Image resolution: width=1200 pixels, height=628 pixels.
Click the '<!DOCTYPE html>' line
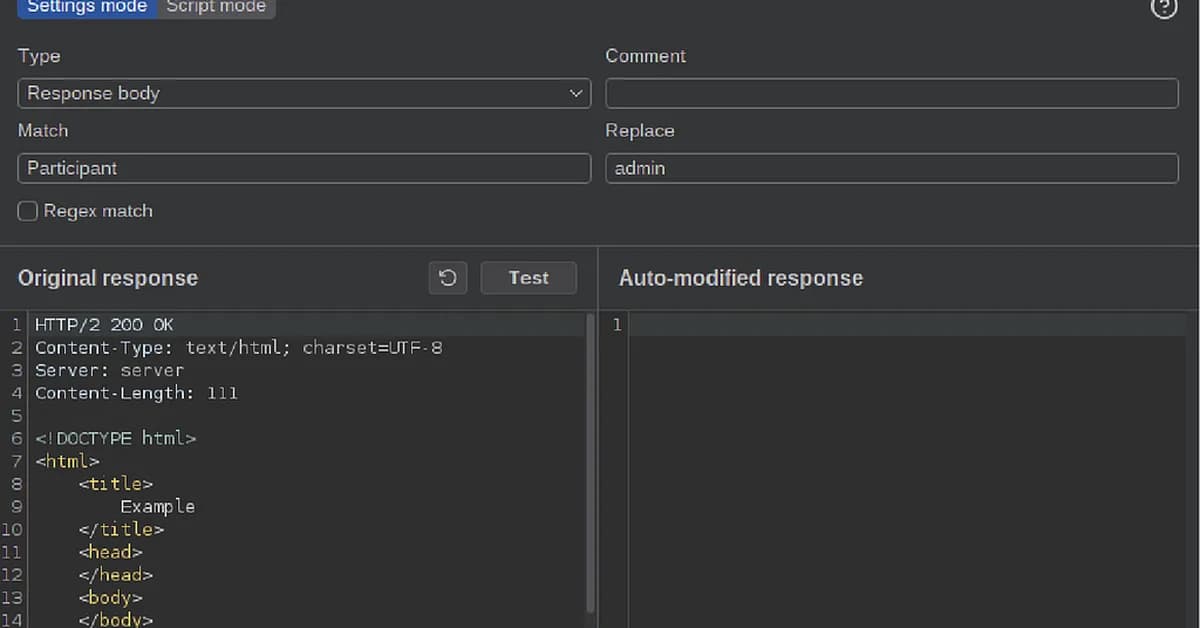pos(116,438)
